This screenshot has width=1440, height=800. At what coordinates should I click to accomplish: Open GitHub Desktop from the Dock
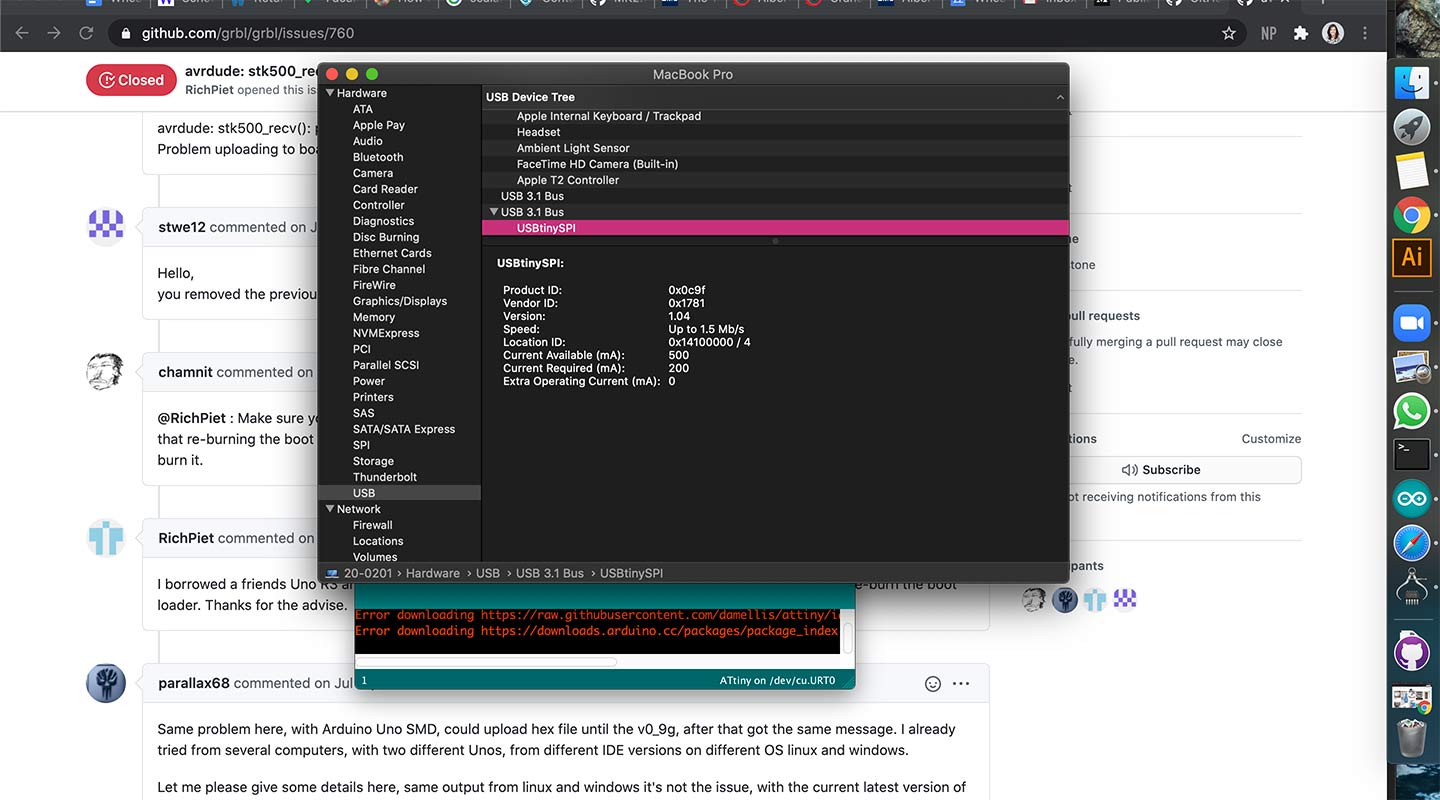(1412, 652)
